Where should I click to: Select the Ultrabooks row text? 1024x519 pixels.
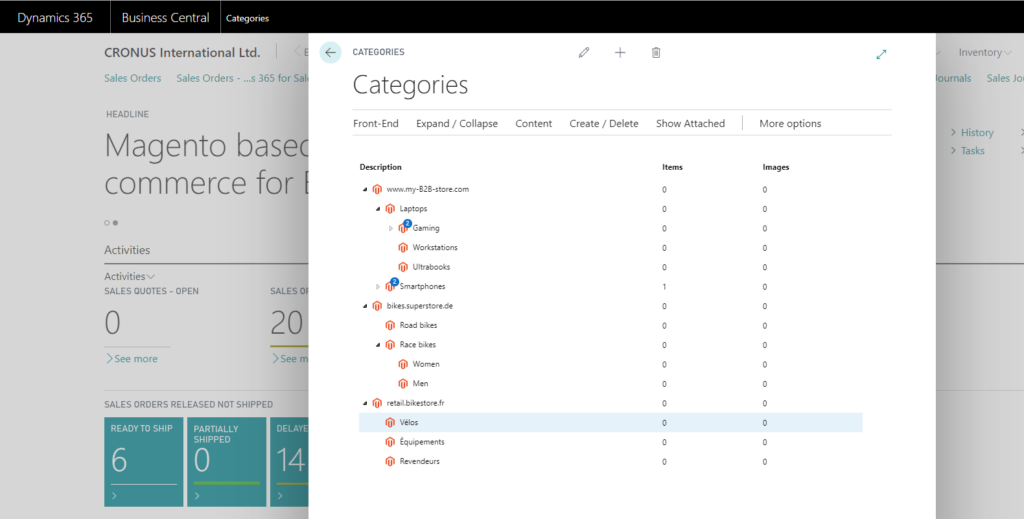point(431,267)
